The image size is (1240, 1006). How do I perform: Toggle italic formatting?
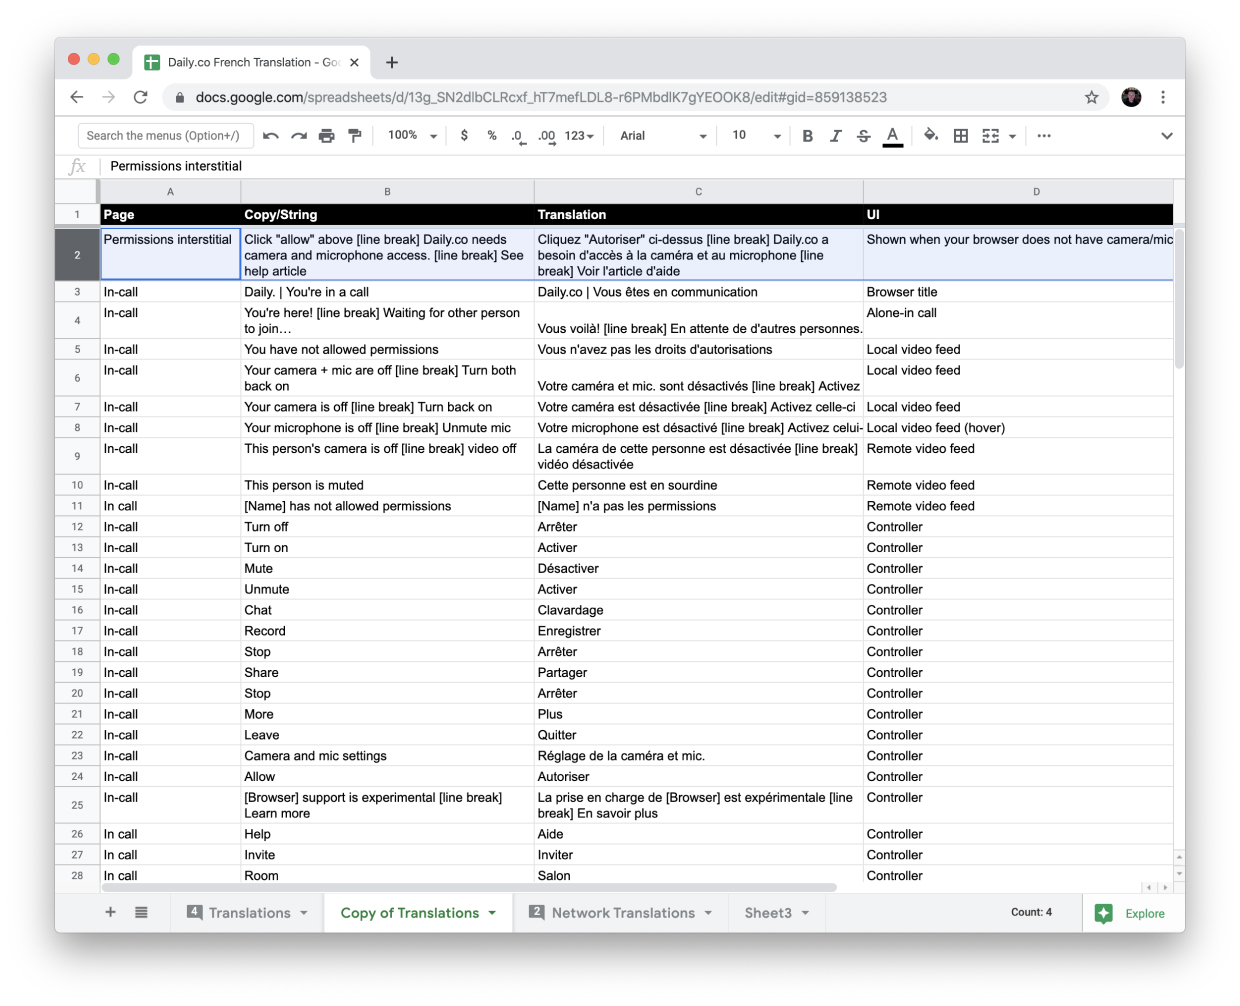(x=836, y=136)
